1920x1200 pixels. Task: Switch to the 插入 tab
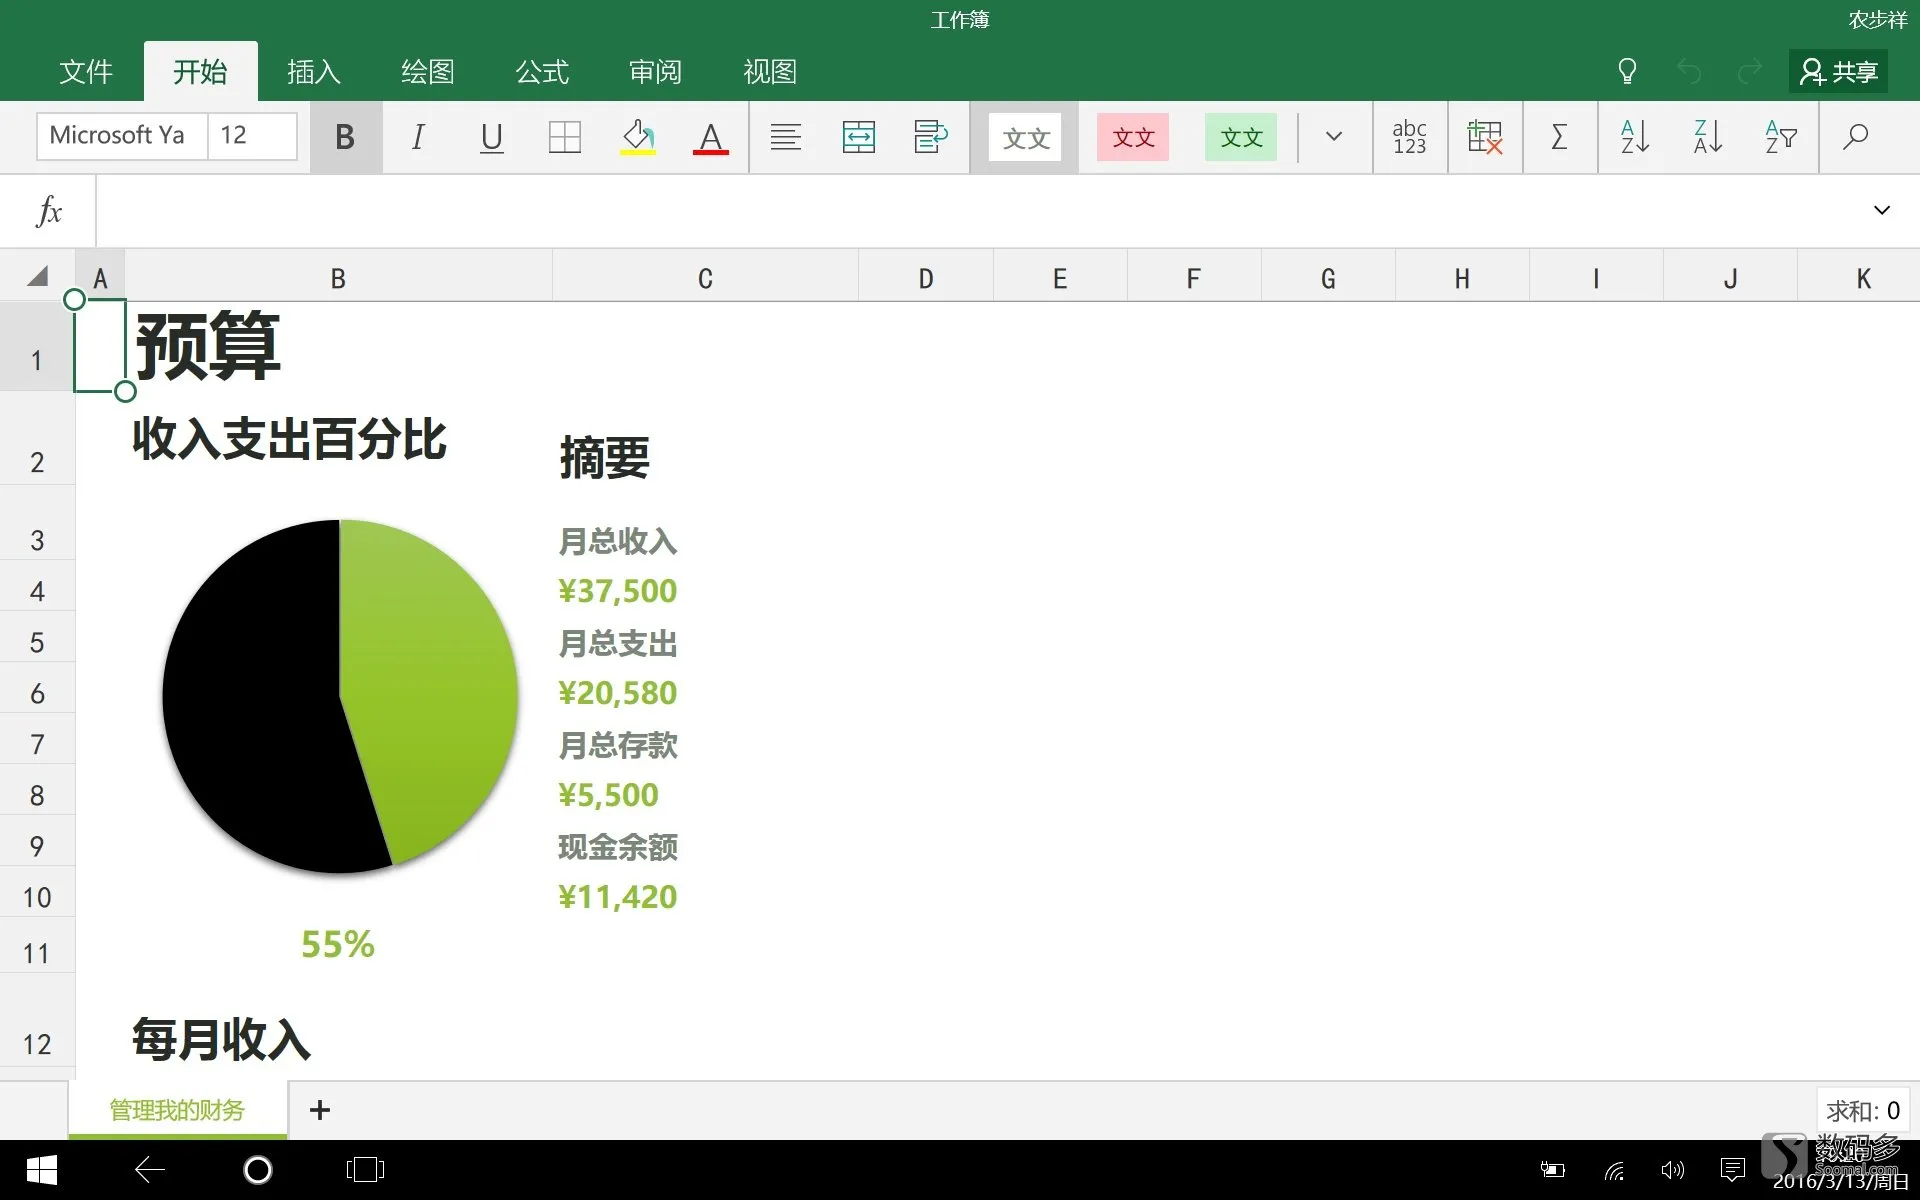314,72
